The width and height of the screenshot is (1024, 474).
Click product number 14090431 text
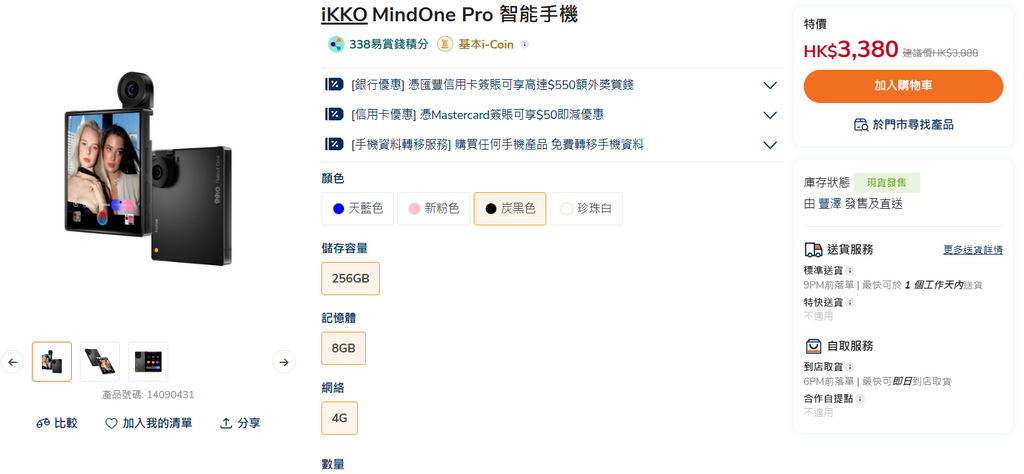tap(148, 395)
